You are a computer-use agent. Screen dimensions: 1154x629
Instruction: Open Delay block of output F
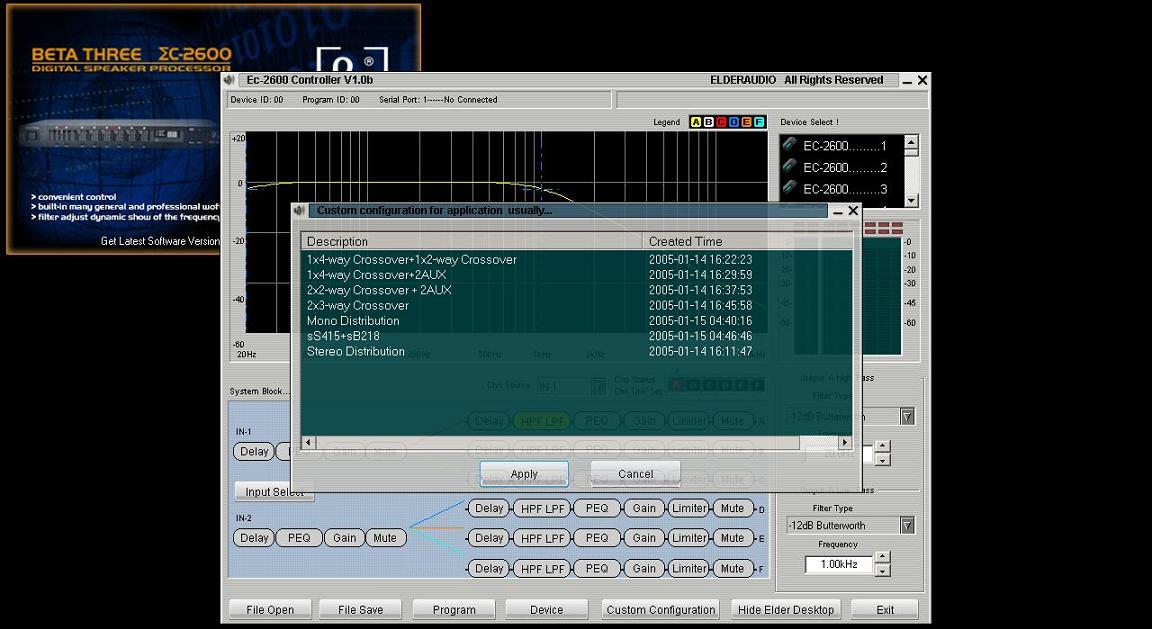489,569
